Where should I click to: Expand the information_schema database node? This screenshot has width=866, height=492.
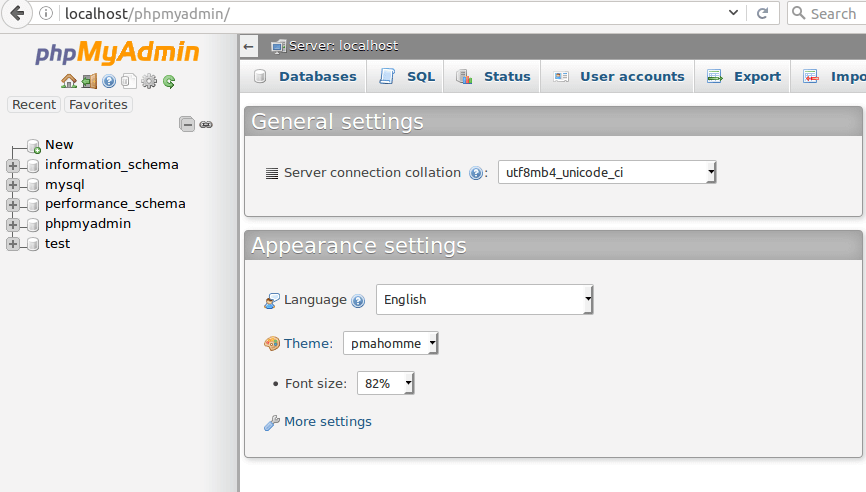[13, 165]
